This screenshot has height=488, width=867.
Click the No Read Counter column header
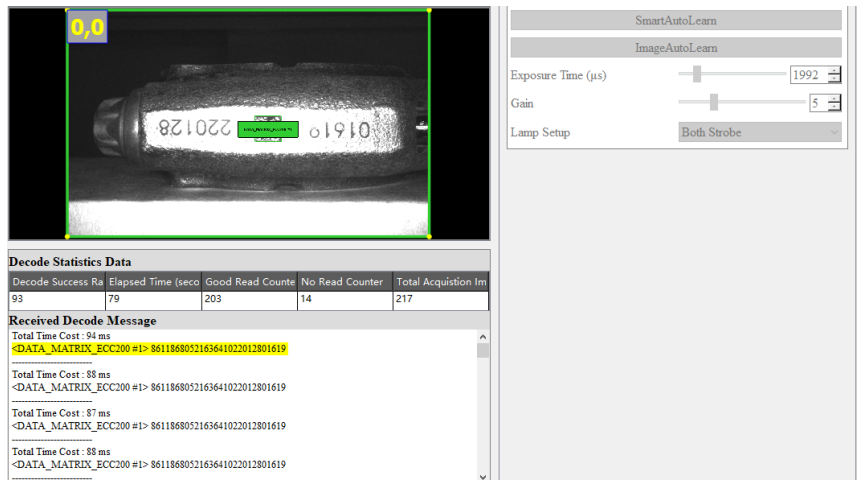343,282
